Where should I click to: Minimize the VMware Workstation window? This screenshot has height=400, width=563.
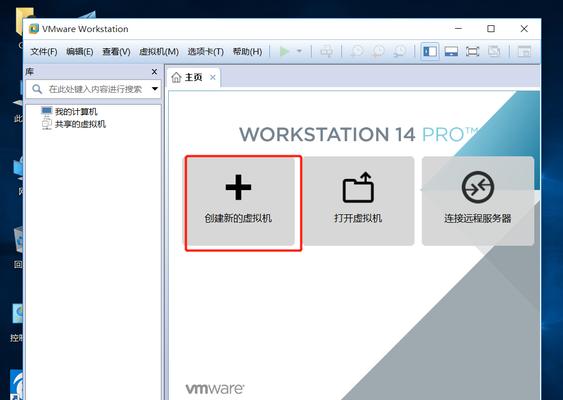tap(459, 28)
